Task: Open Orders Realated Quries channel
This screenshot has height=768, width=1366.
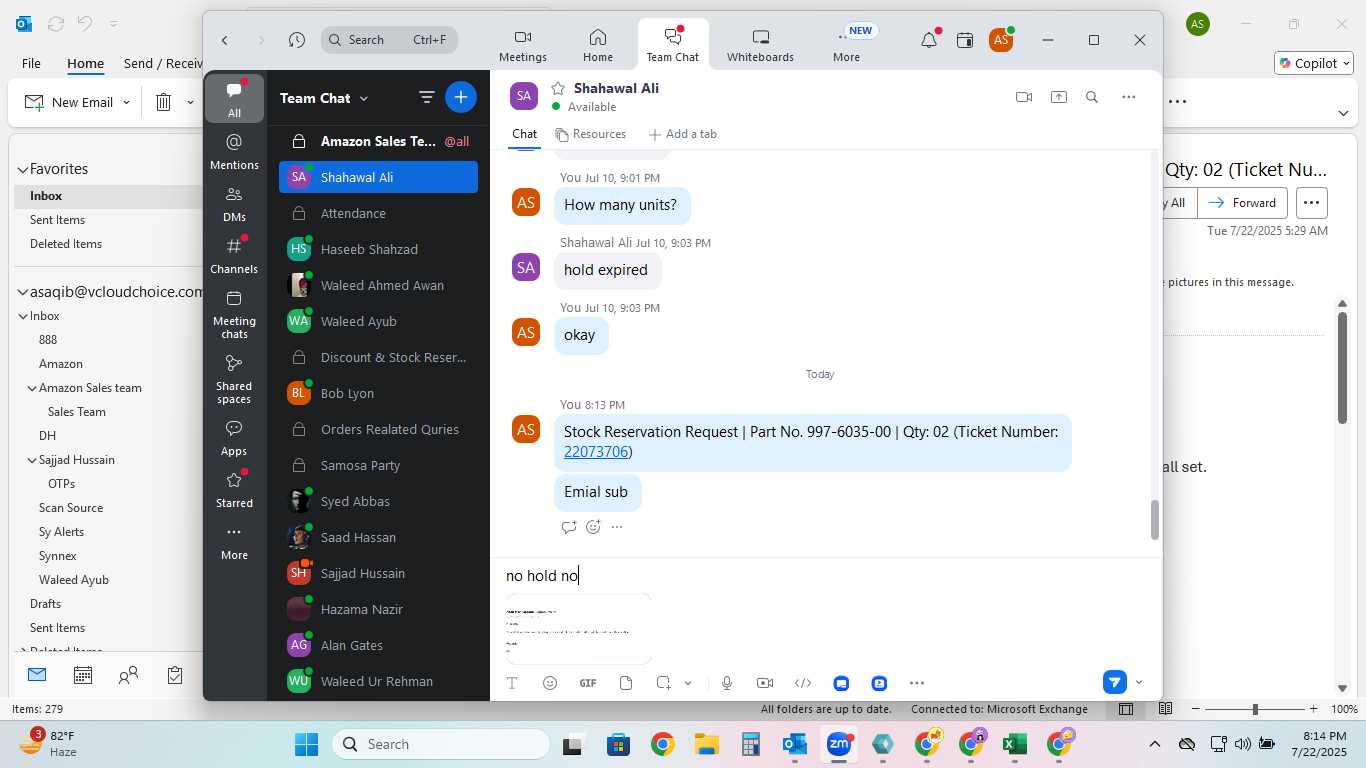Action: click(378, 429)
